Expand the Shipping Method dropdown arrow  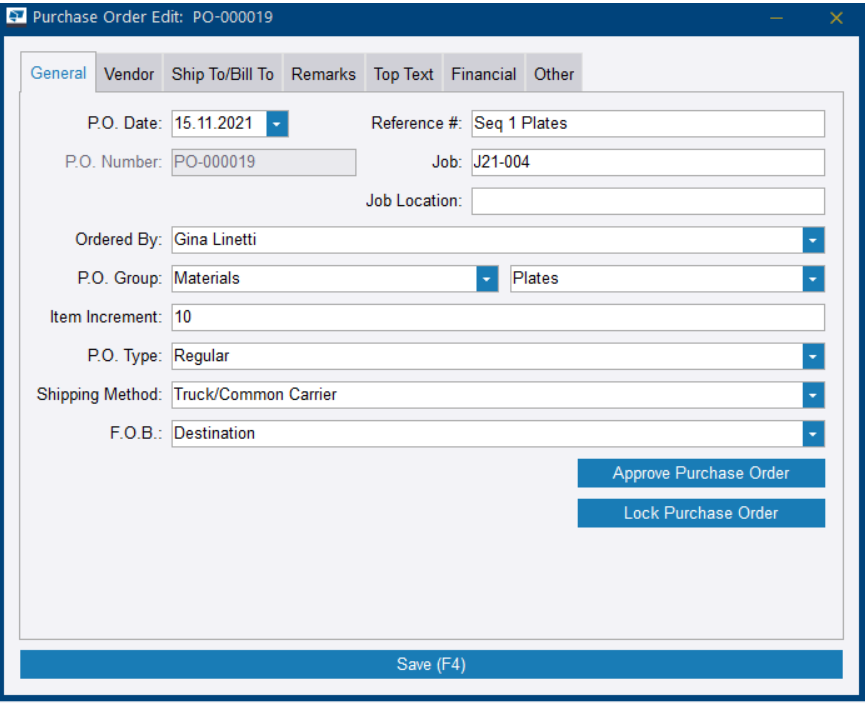pyautogui.click(x=813, y=395)
